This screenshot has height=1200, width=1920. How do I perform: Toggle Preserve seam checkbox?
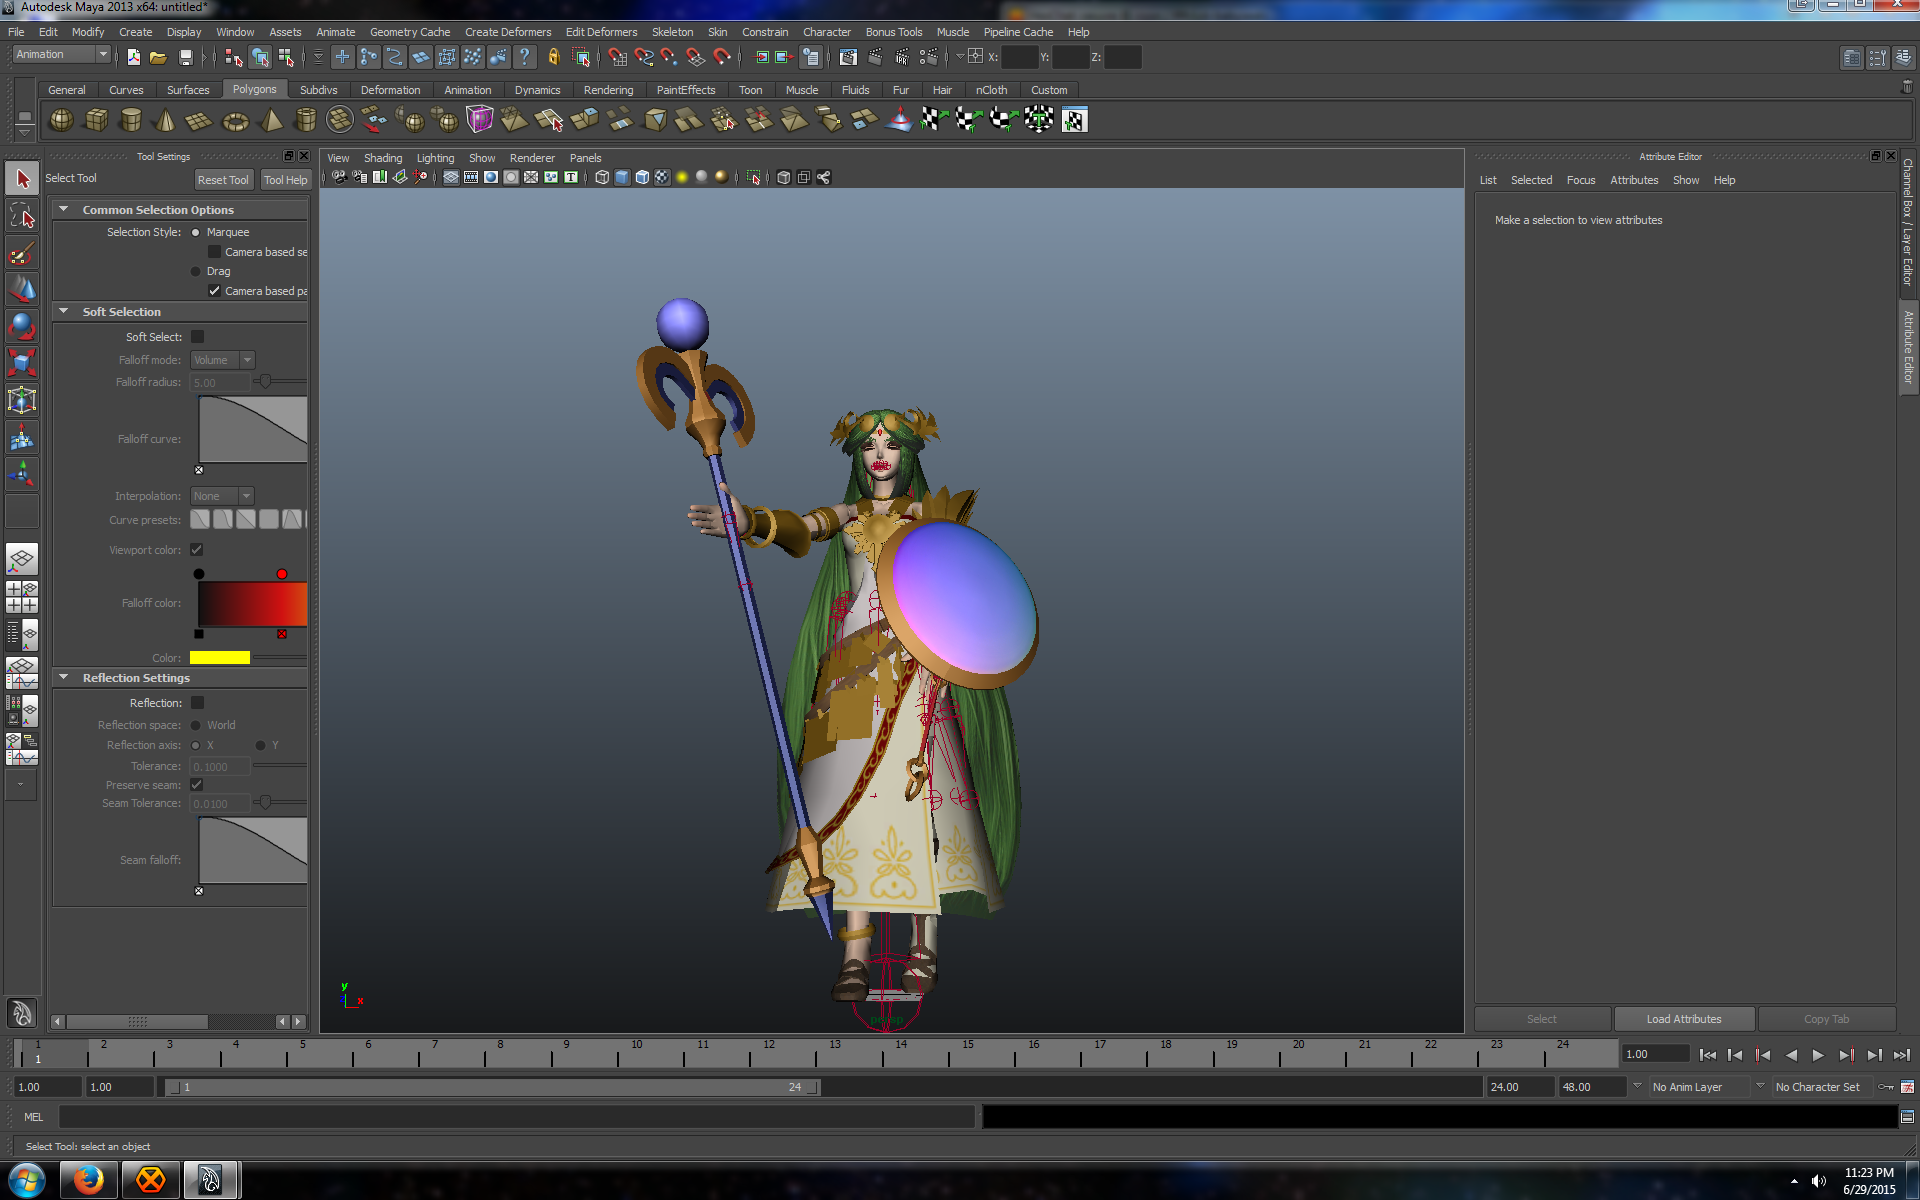click(197, 785)
